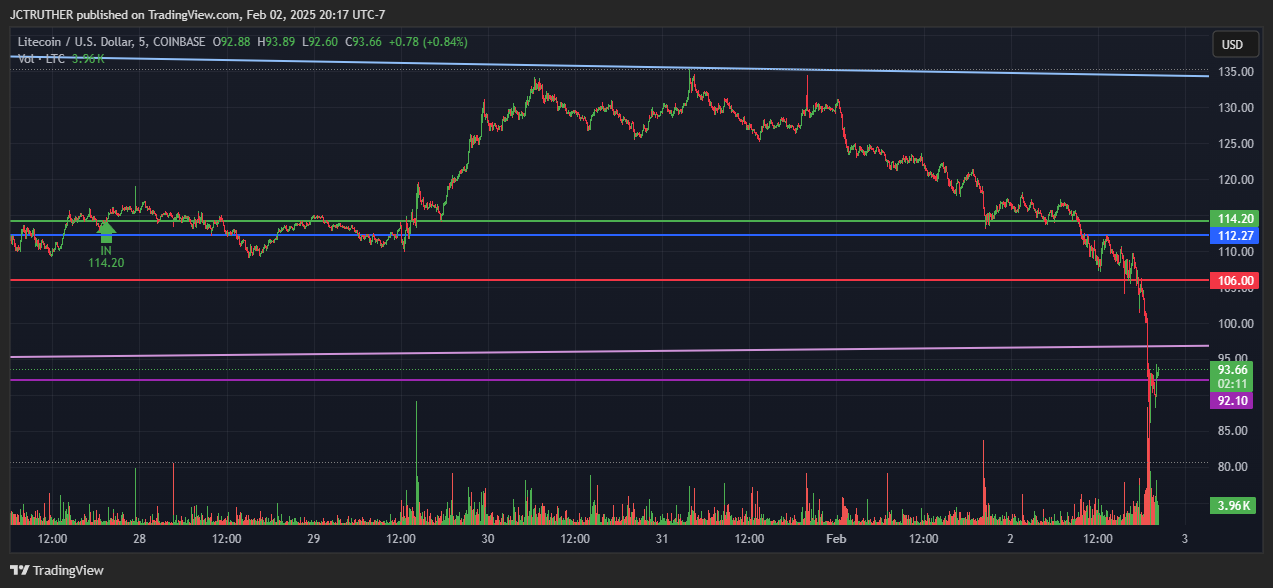Image resolution: width=1273 pixels, height=588 pixels.
Task: Click the 29 date label on time axis
Action: [x=314, y=539]
